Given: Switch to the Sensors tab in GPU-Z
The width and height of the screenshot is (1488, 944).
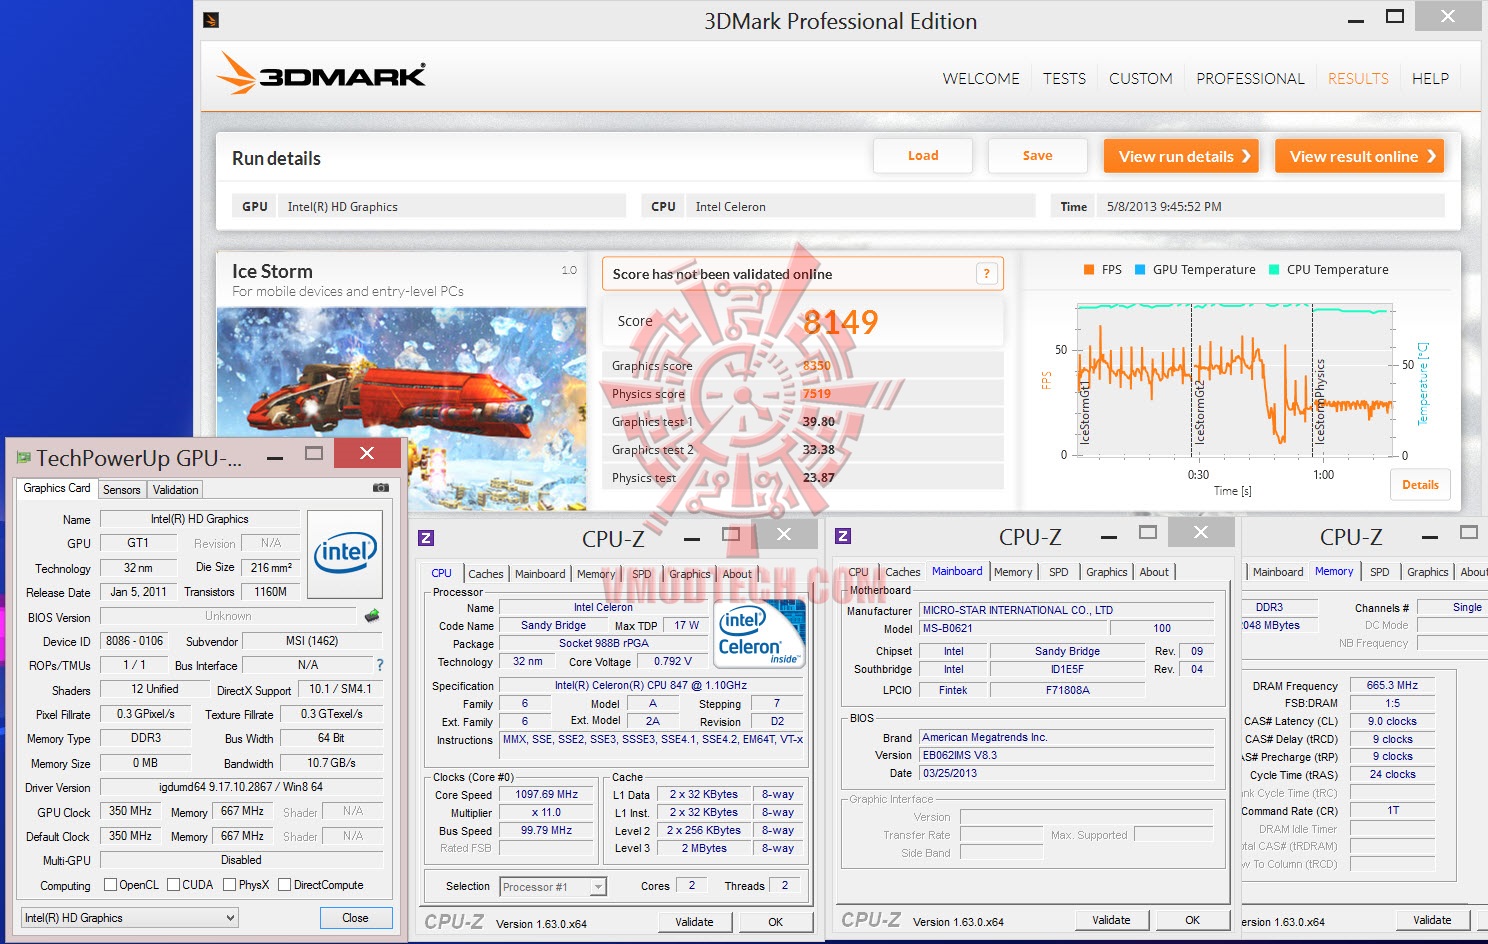Looking at the screenshot, I should [x=122, y=490].
